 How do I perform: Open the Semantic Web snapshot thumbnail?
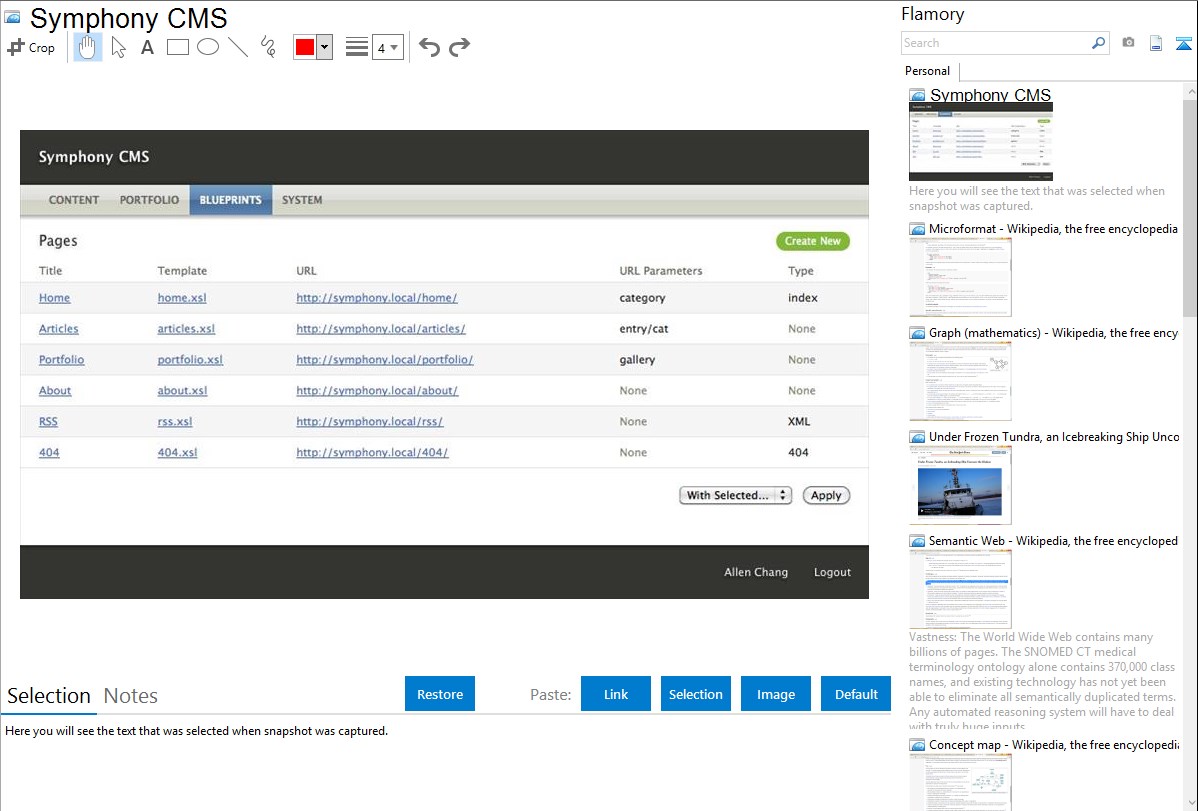(960, 589)
